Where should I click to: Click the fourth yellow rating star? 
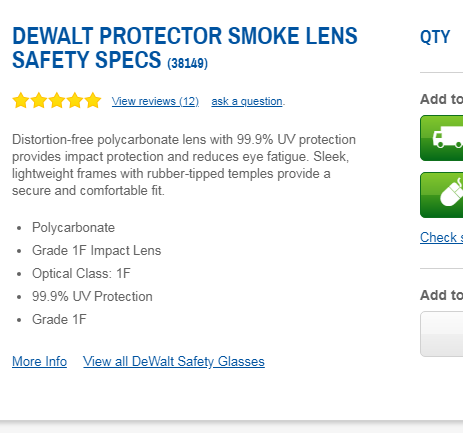tap(75, 100)
